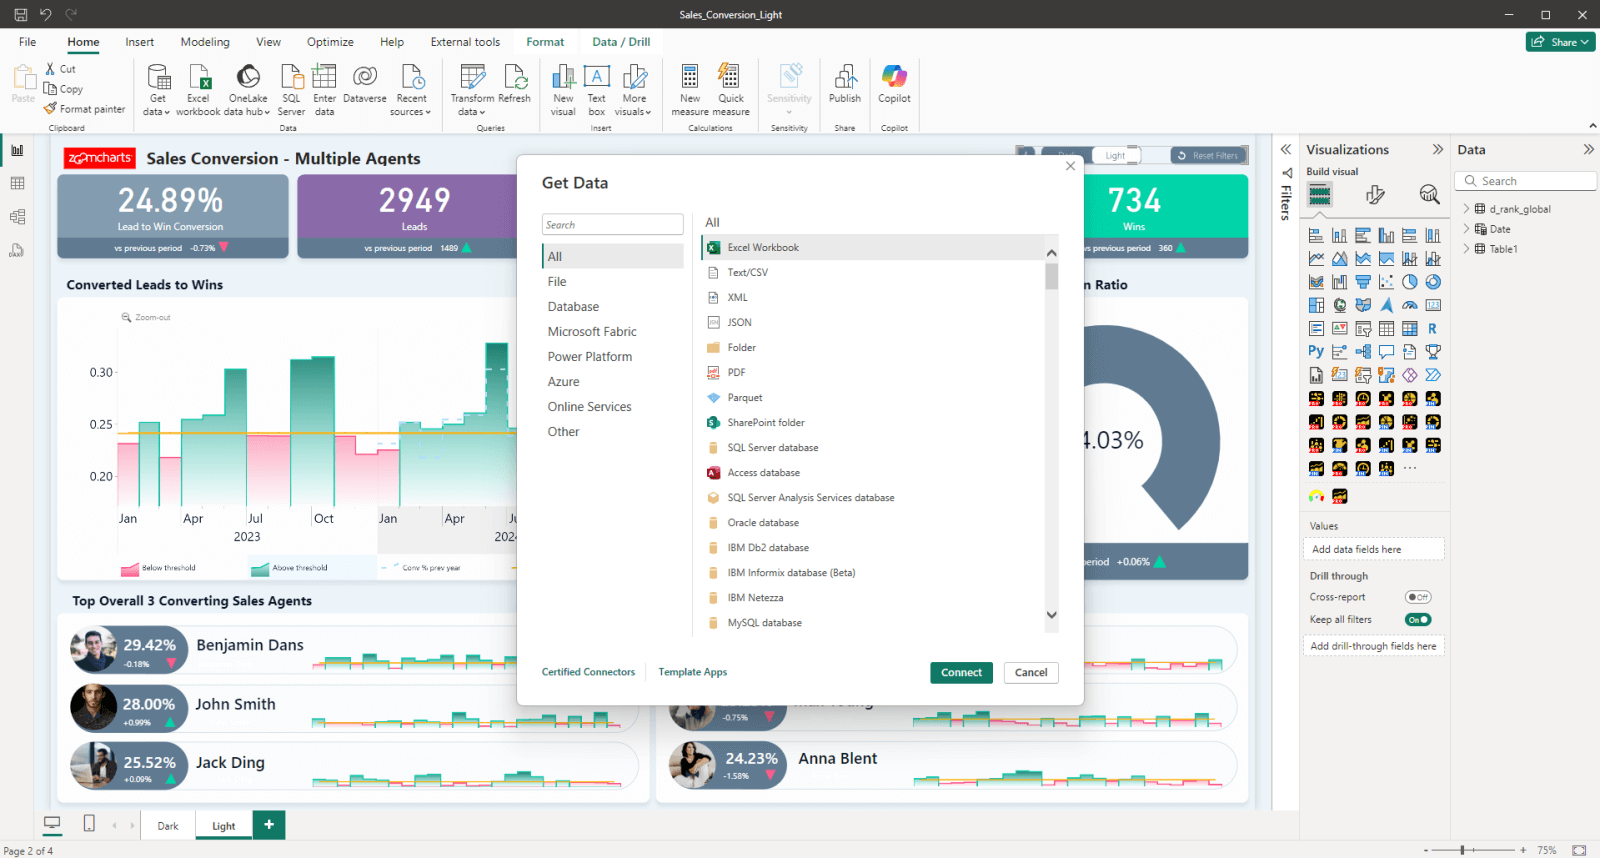This screenshot has width=1600, height=858.
Task: Toggle the Keep all filters switch
Action: click(x=1418, y=620)
